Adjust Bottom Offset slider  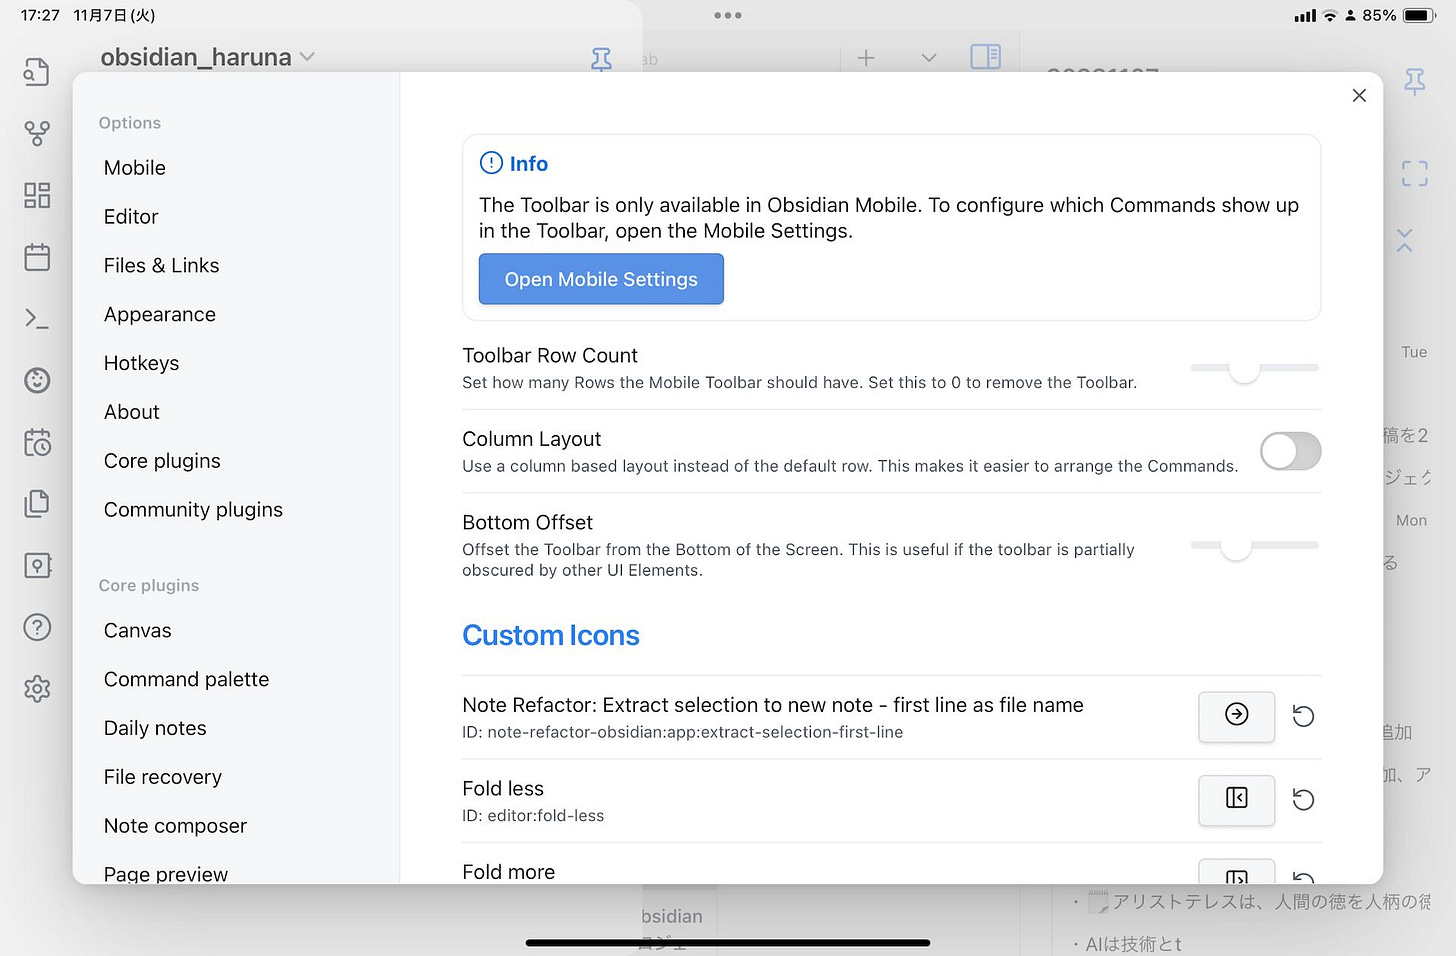pos(1254,546)
